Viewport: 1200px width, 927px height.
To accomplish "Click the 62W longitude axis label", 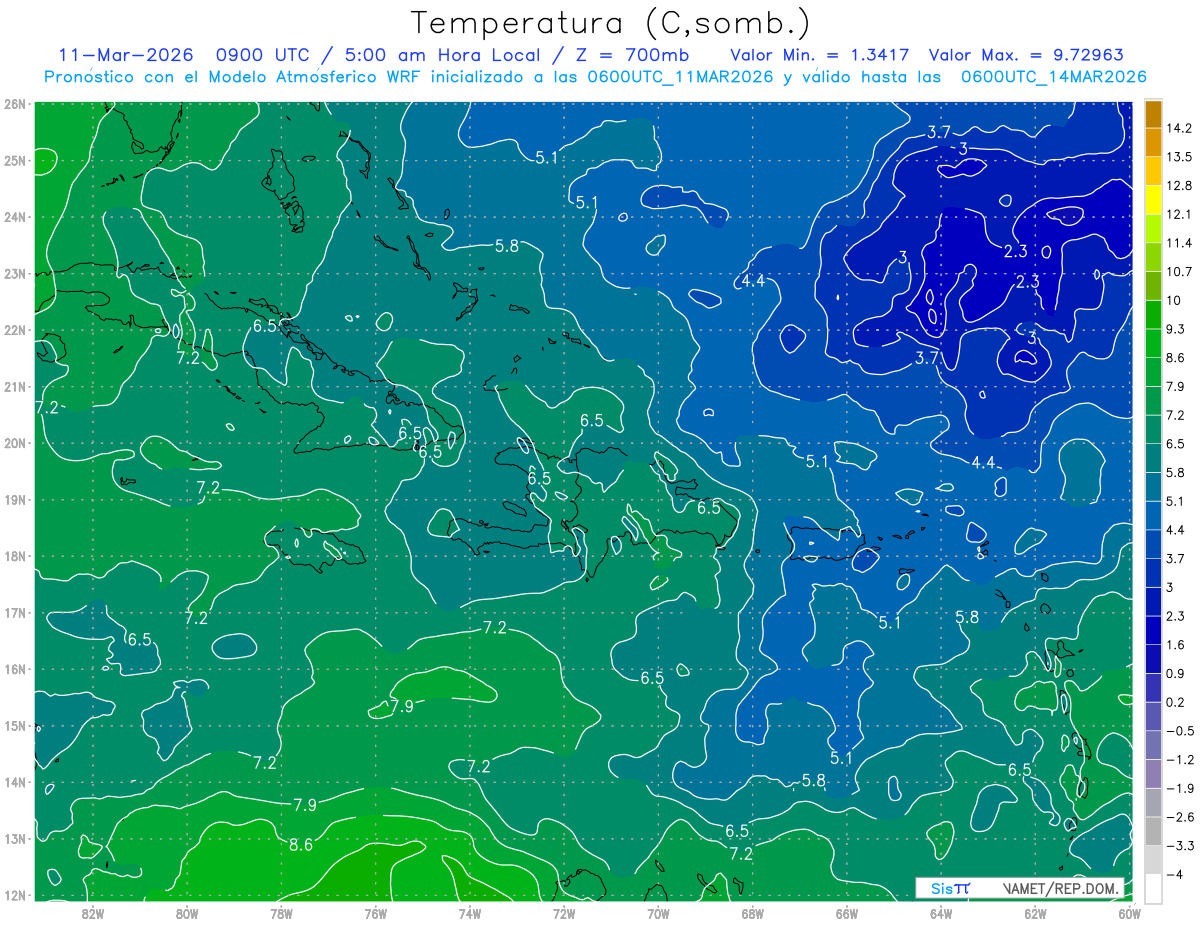I will (x=1035, y=913).
